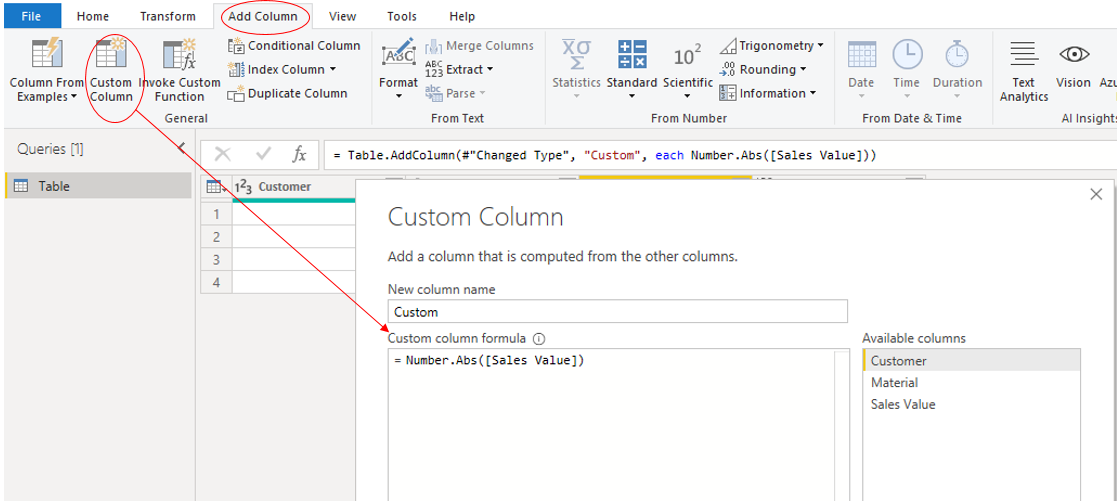Click in the New column name field
The width and height of the screenshot is (1117, 503).
[x=618, y=312]
